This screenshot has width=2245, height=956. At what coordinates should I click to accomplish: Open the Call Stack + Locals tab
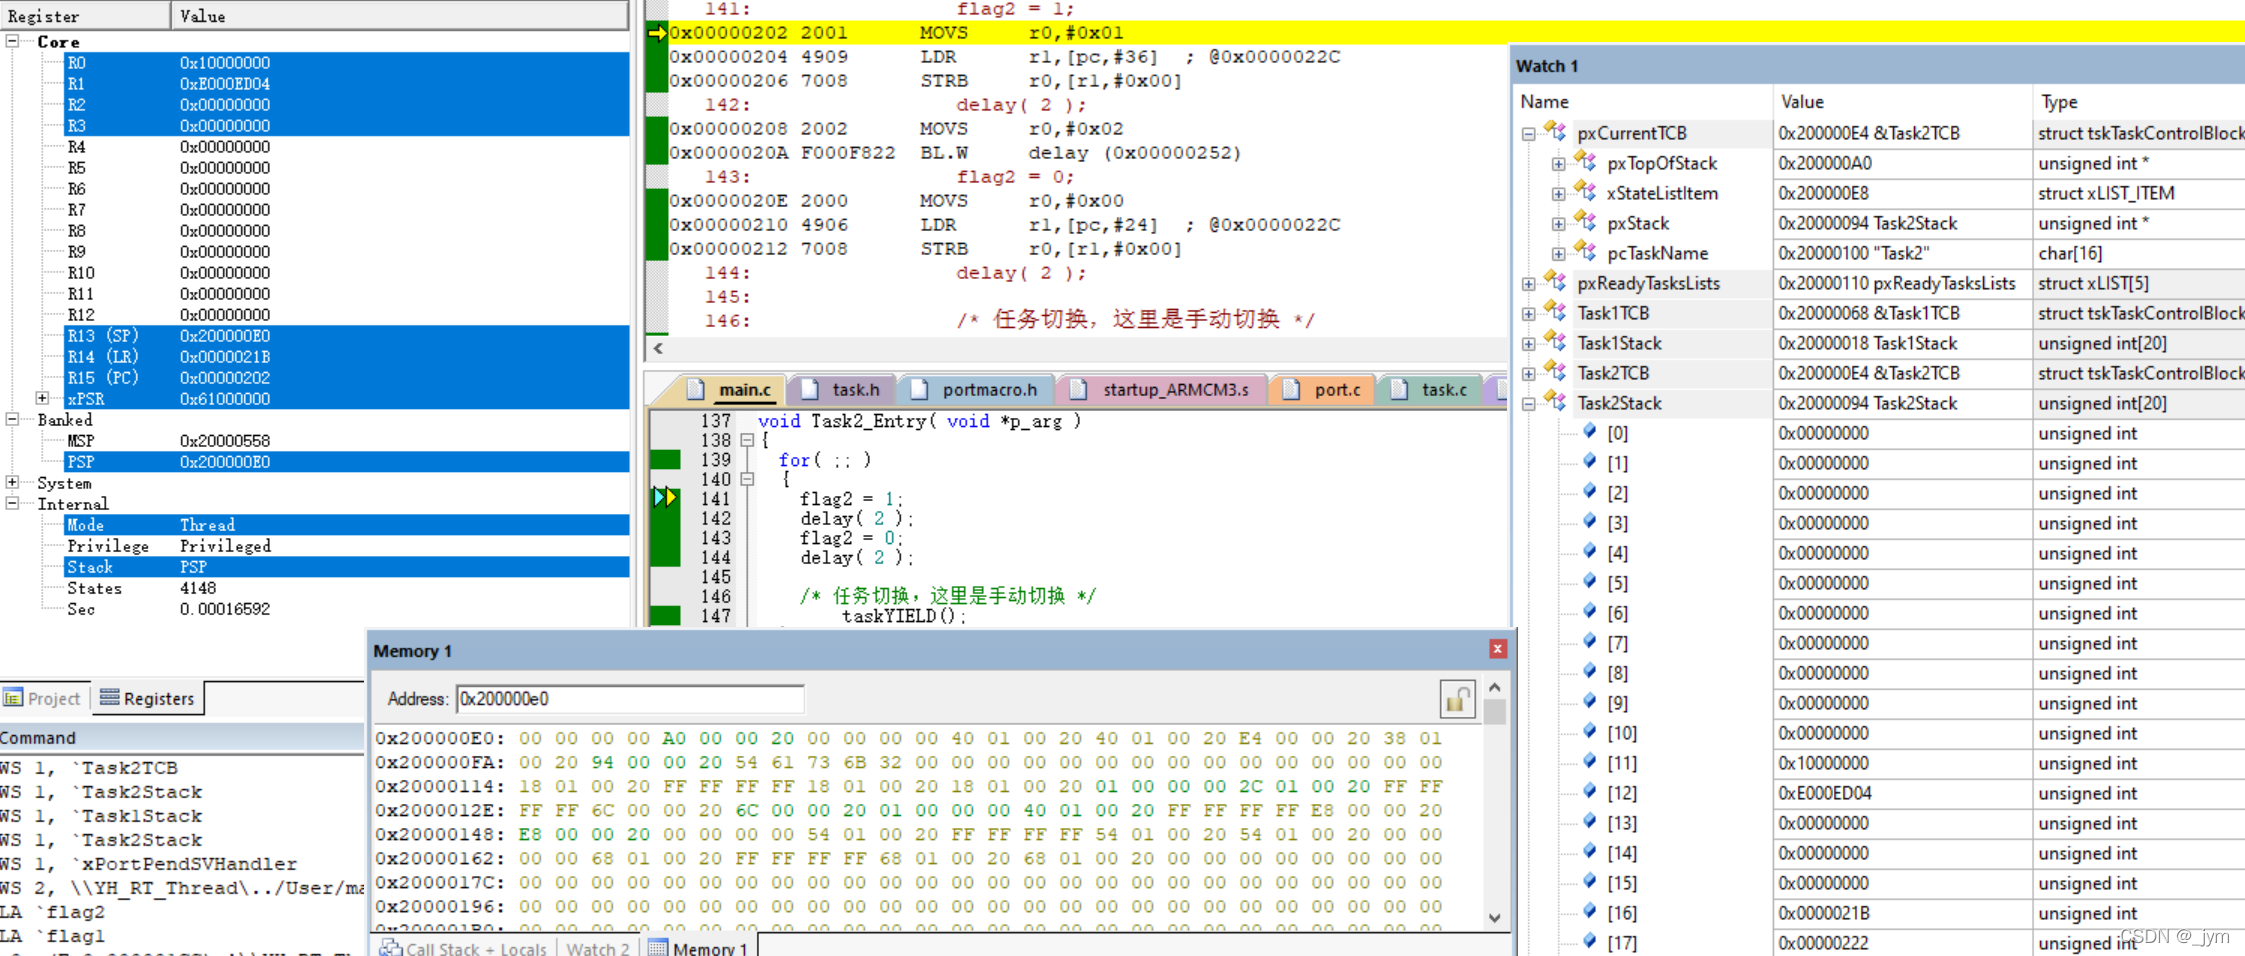pos(463,947)
